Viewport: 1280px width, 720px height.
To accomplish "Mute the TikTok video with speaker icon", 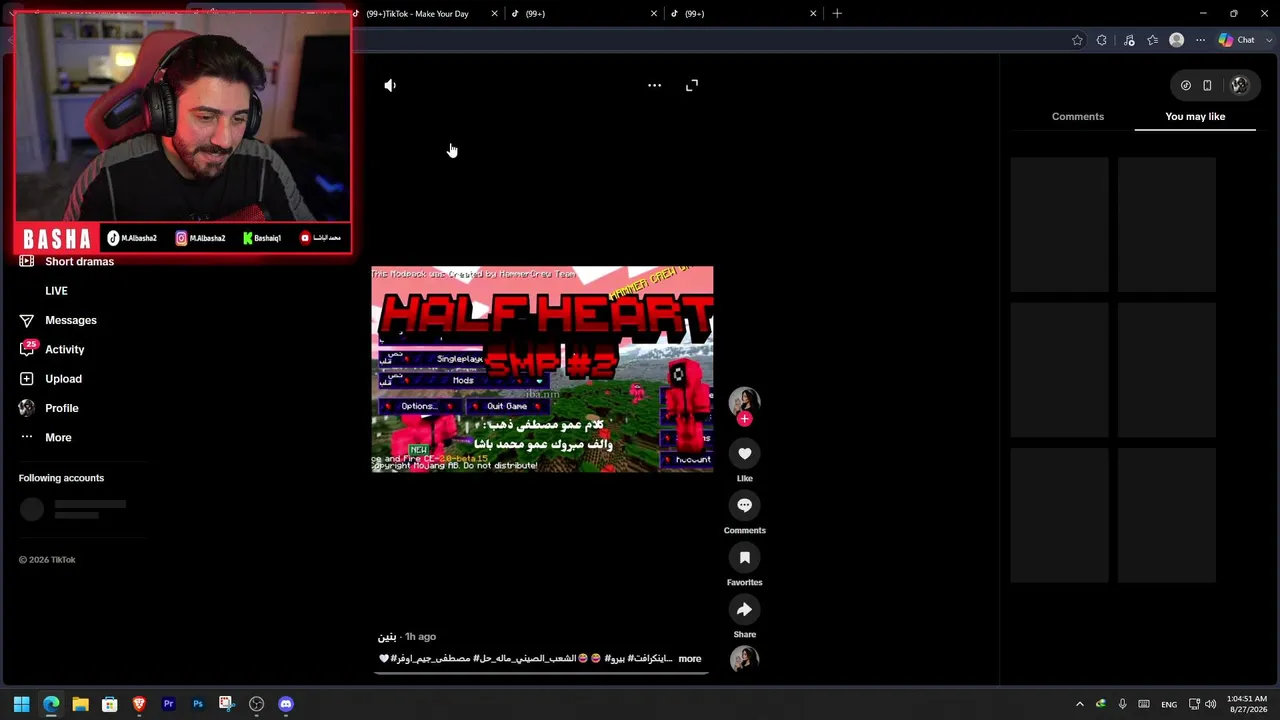I will tap(390, 86).
